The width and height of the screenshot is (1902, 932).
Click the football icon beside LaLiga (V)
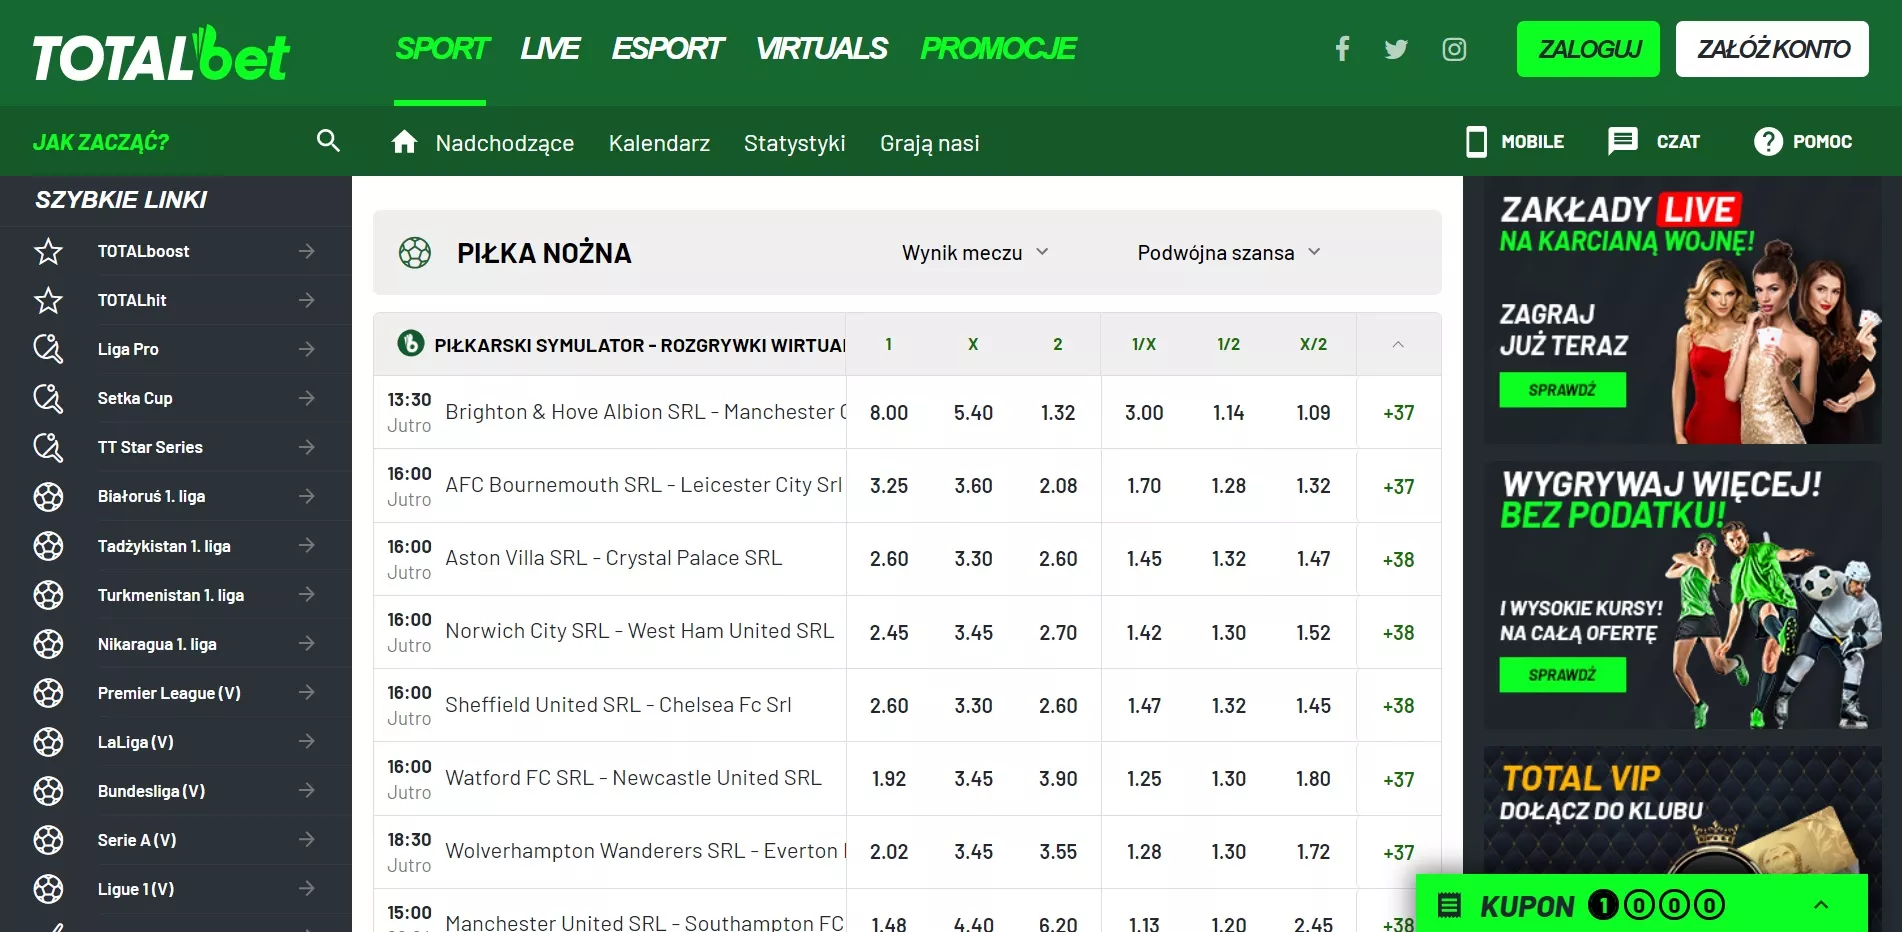click(48, 742)
